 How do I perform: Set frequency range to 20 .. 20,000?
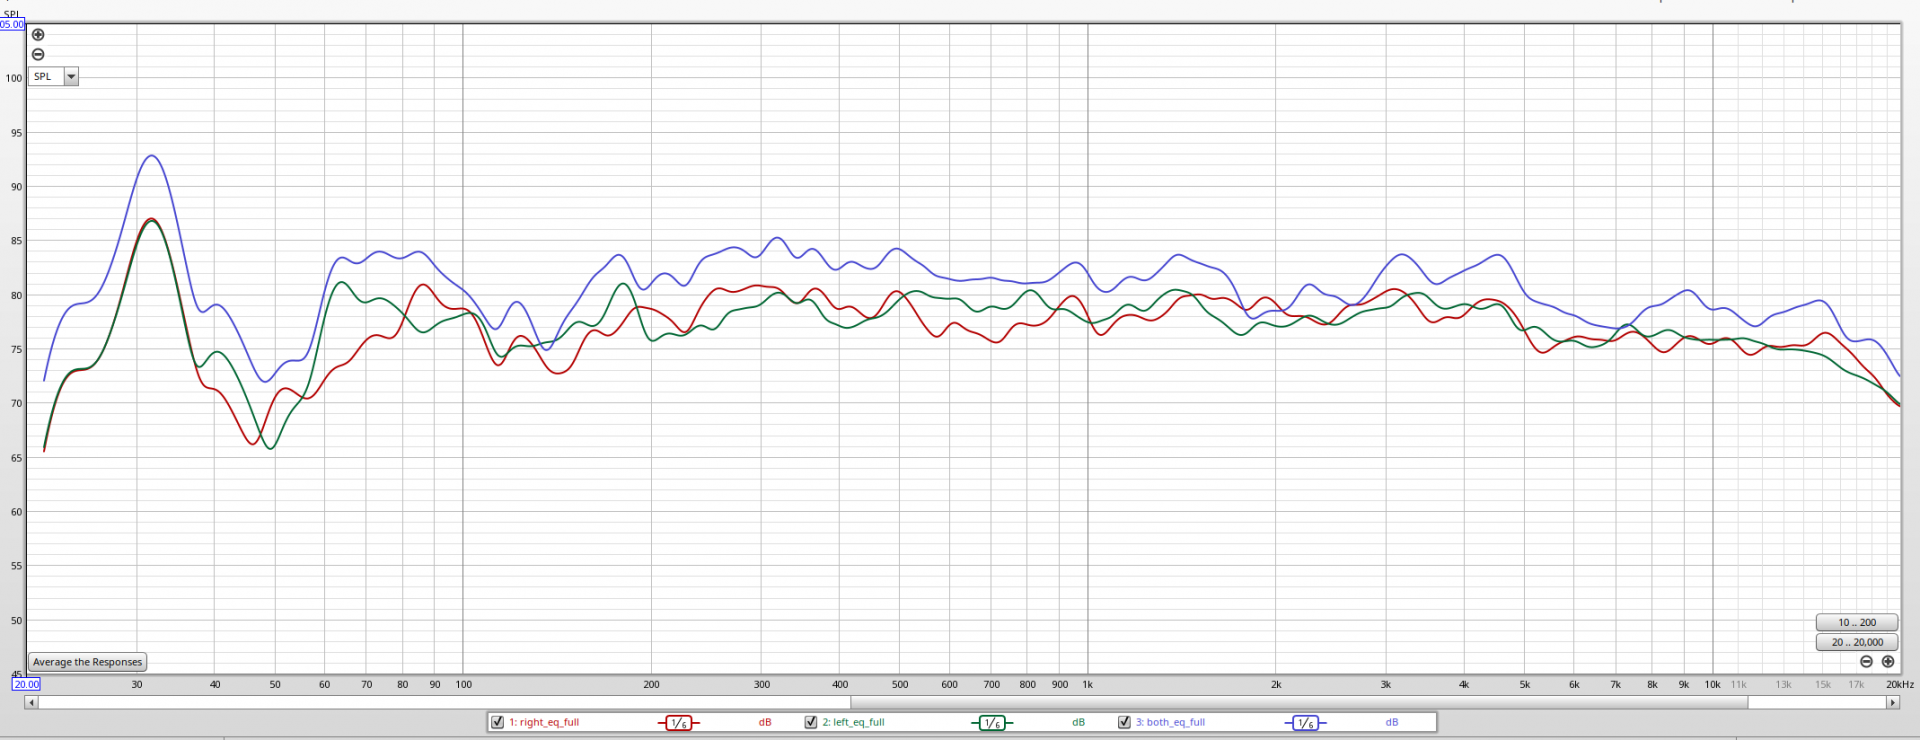point(1857,642)
